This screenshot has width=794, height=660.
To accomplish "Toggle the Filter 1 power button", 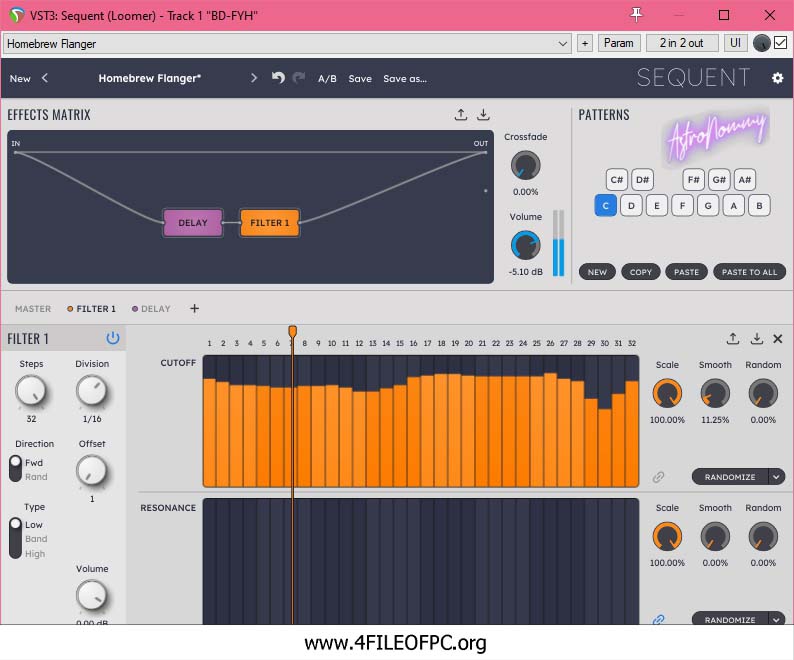I will (112, 339).
